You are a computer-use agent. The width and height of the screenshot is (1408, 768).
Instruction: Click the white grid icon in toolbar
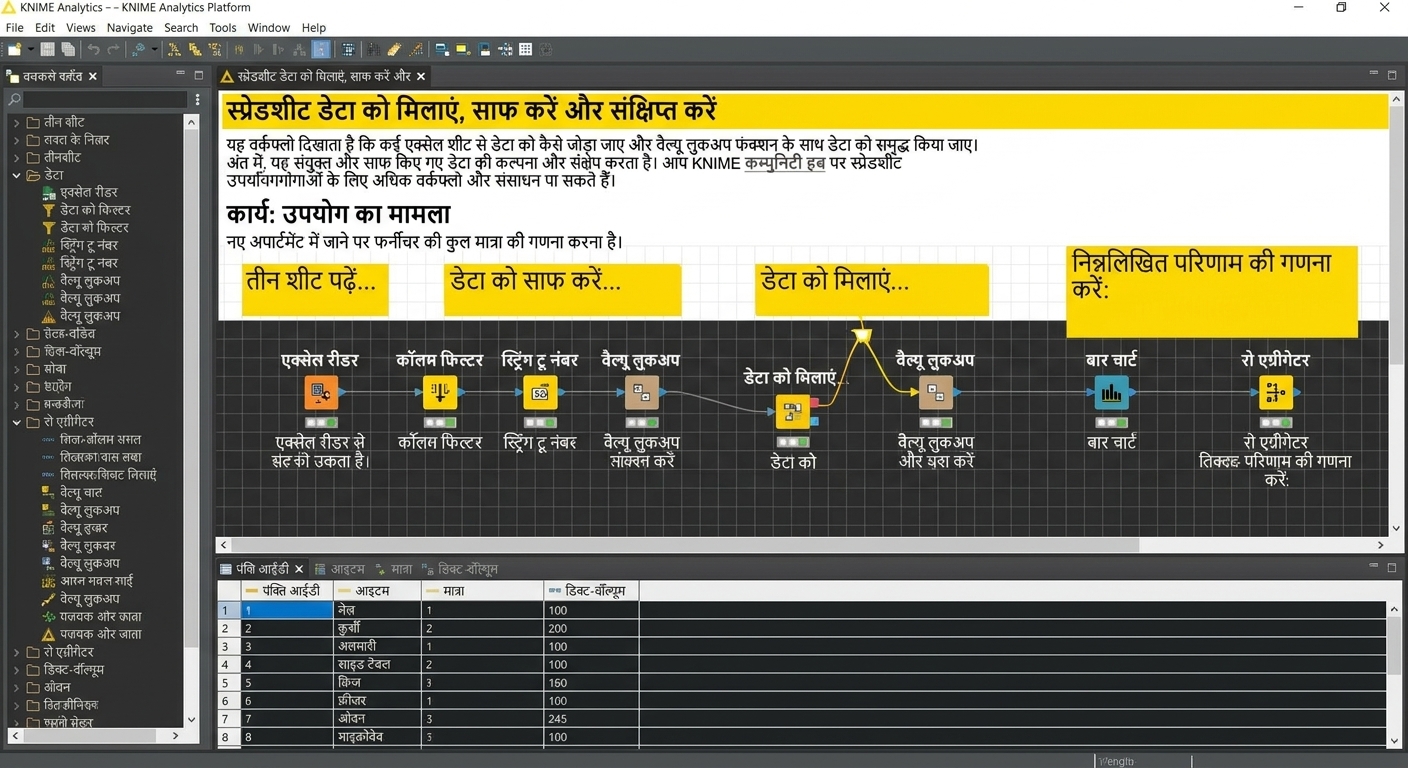click(x=525, y=49)
